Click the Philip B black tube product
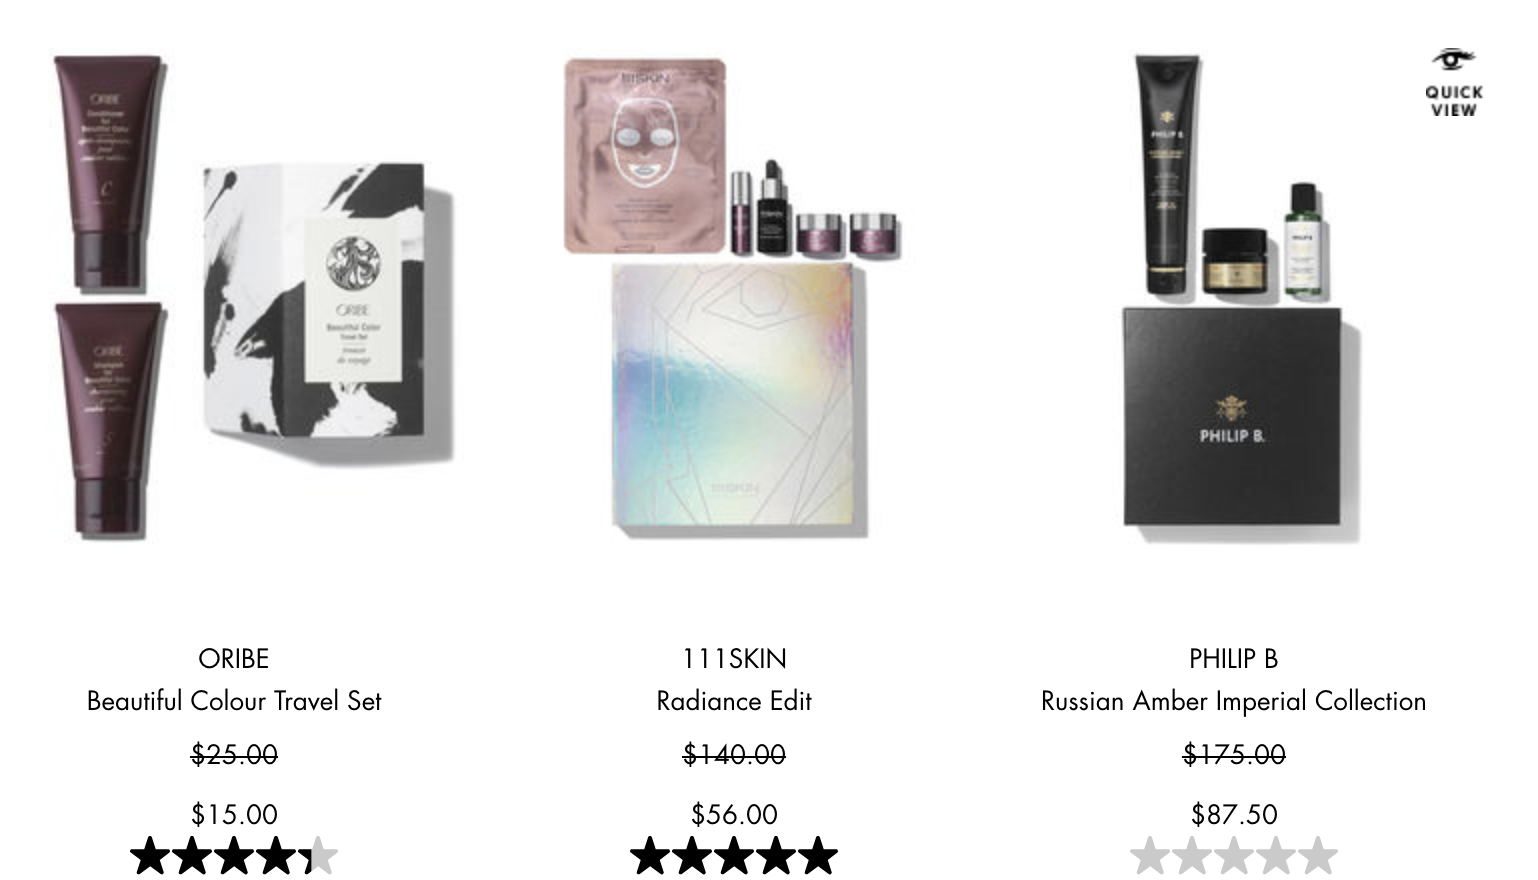1538x880 pixels. (x=1167, y=176)
